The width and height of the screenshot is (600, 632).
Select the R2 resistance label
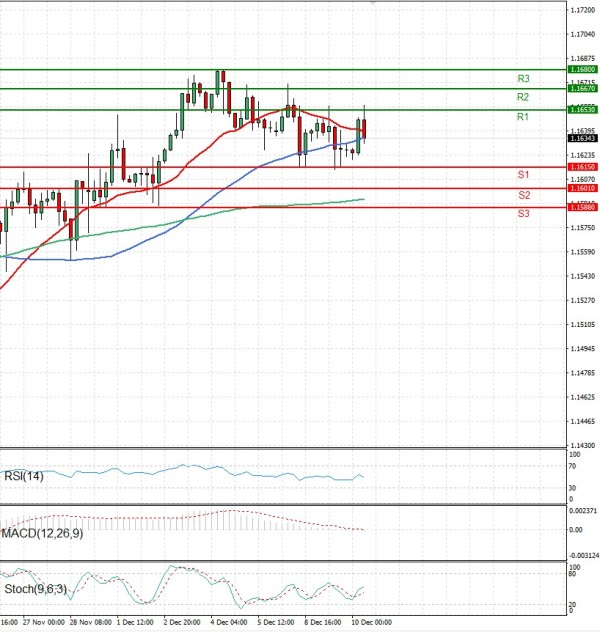(x=523, y=97)
